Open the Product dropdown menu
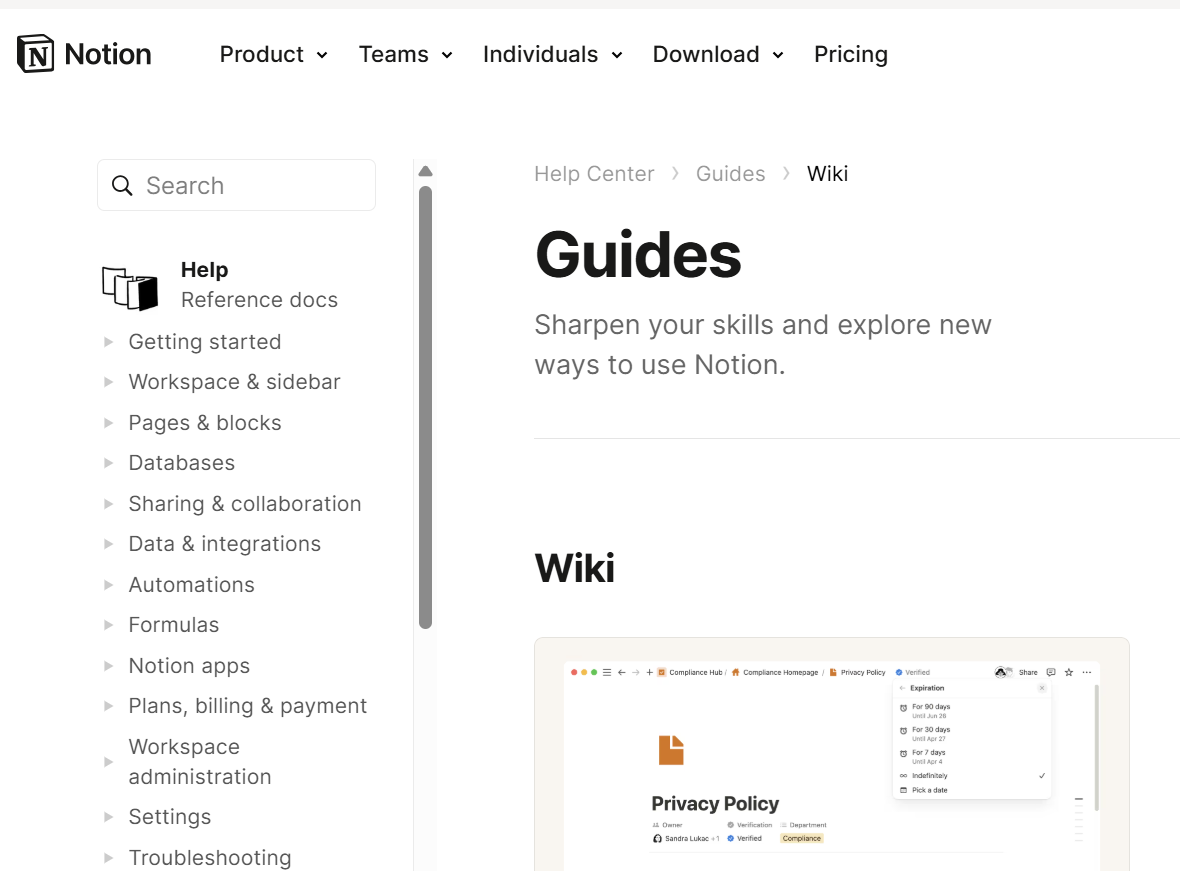Screen dimensions: 1180x871 click(x=274, y=54)
